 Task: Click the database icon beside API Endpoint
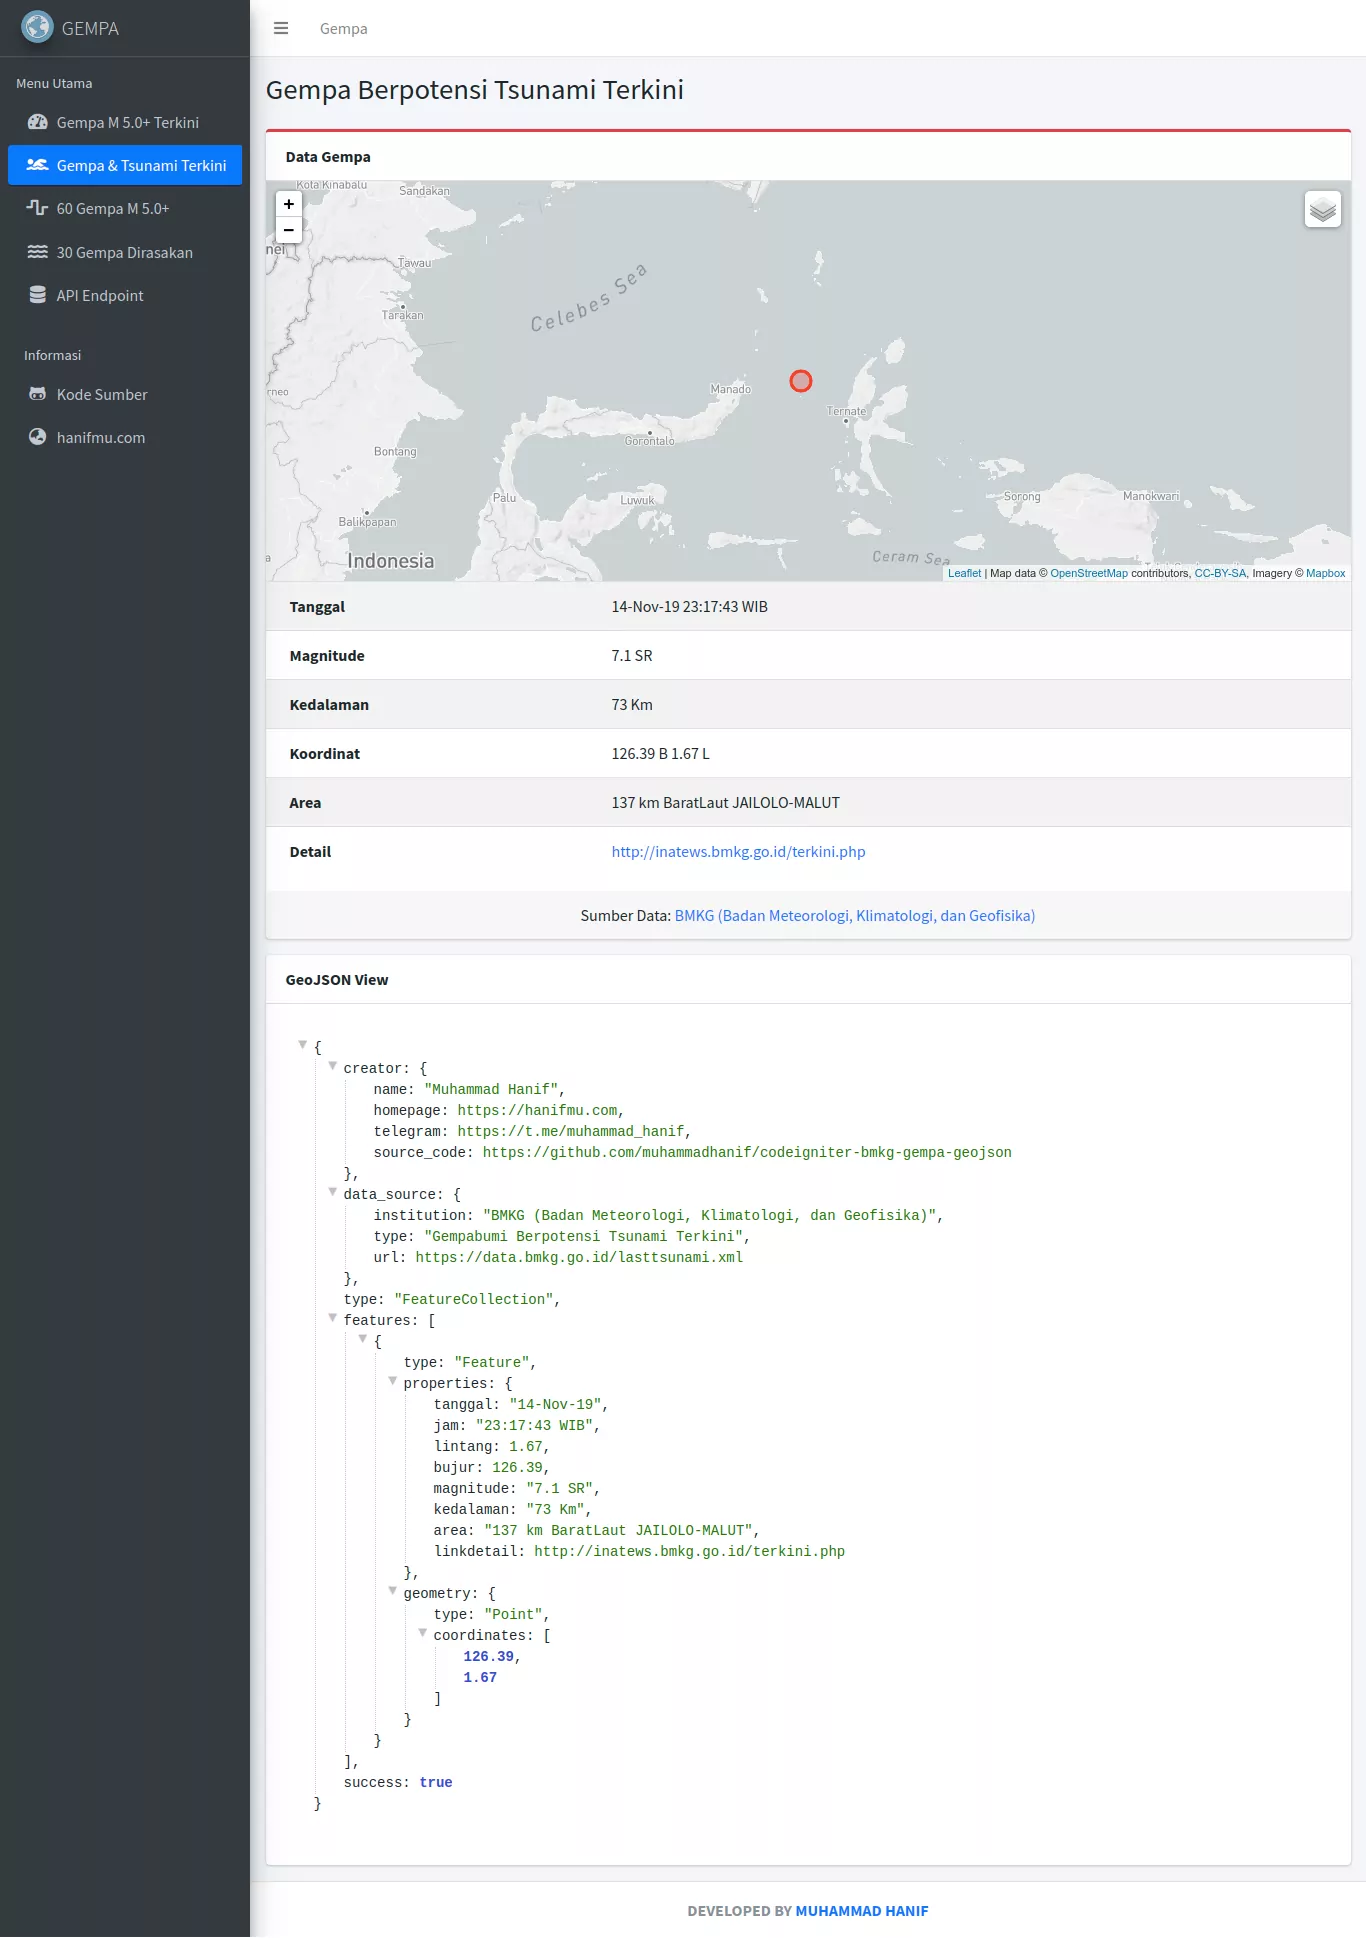38,295
